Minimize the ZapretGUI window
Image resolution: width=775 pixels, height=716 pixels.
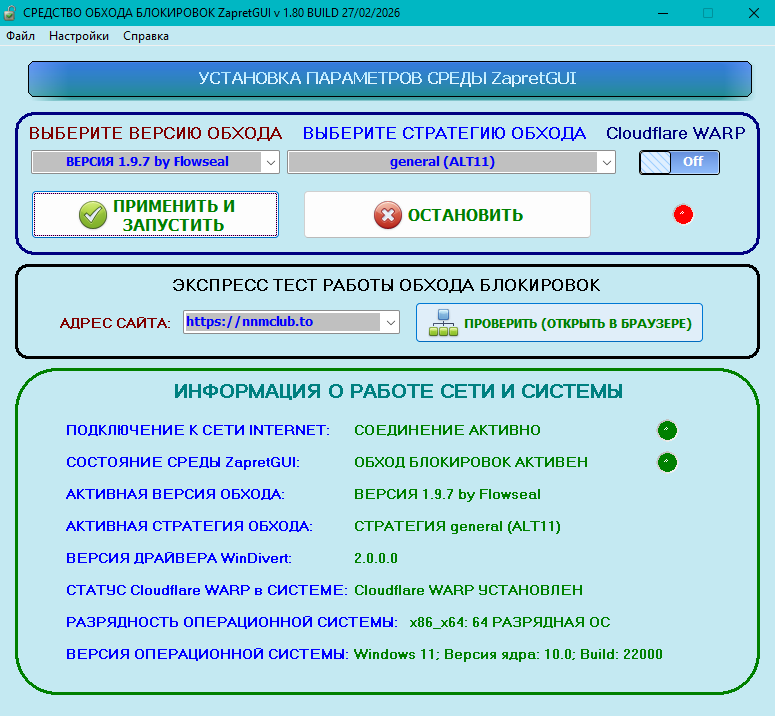(661, 13)
